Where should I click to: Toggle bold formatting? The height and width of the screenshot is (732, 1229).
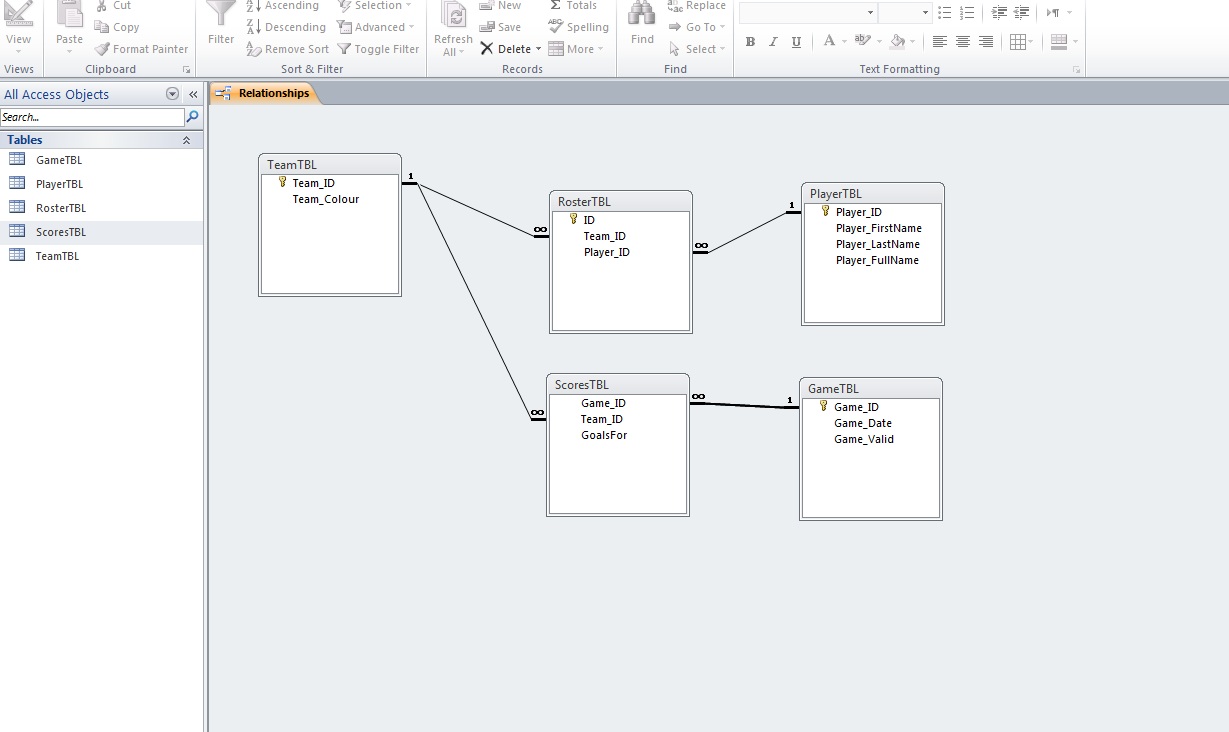750,42
